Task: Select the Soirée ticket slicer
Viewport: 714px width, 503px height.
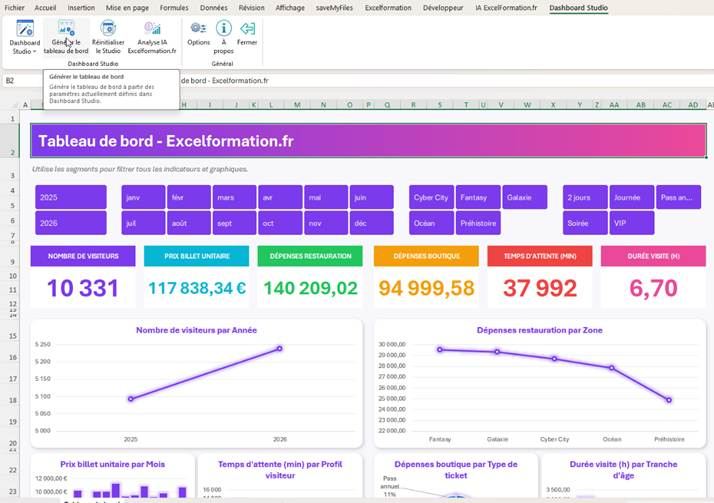Action: (x=585, y=223)
